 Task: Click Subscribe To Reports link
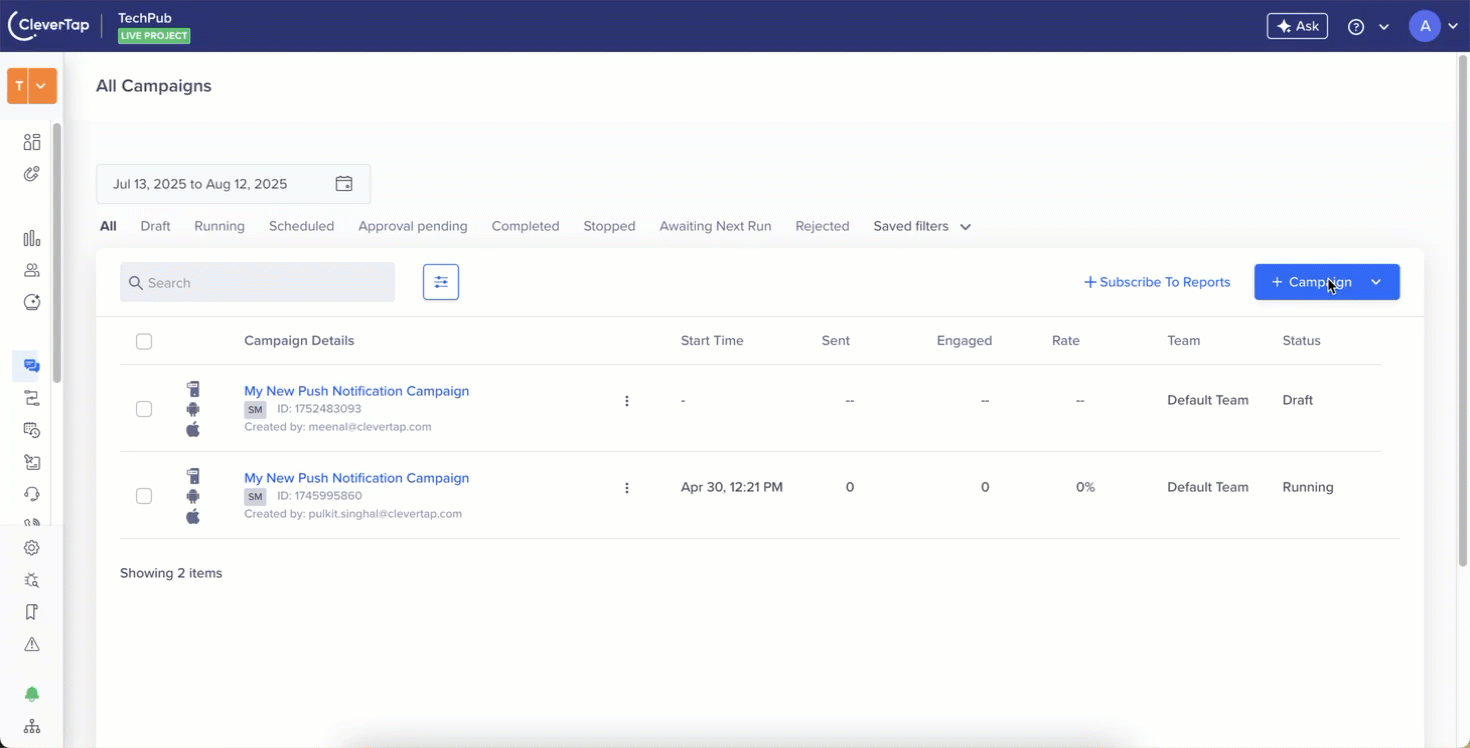[x=1157, y=282]
